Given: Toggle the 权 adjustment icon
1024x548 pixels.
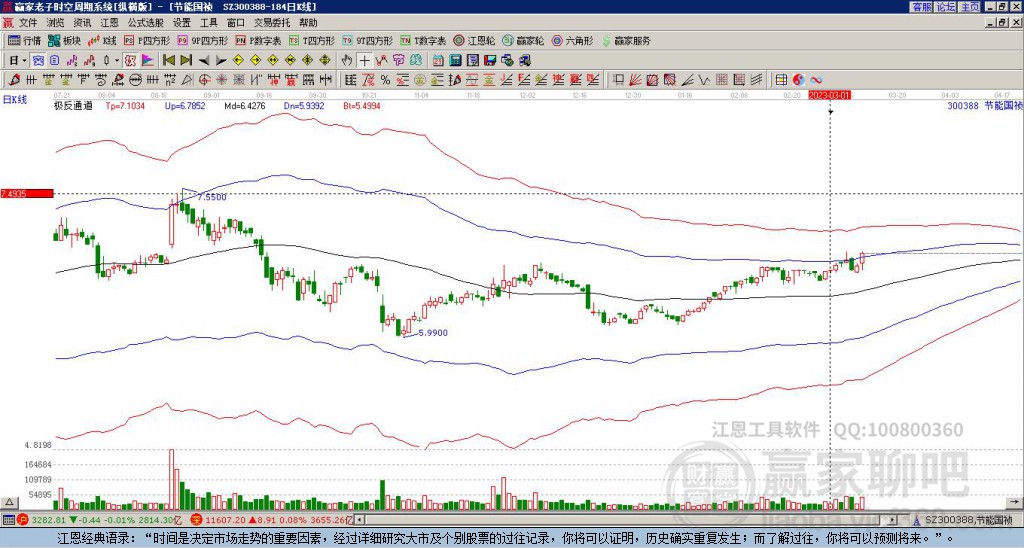Looking at the screenshot, I should click(x=129, y=61).
